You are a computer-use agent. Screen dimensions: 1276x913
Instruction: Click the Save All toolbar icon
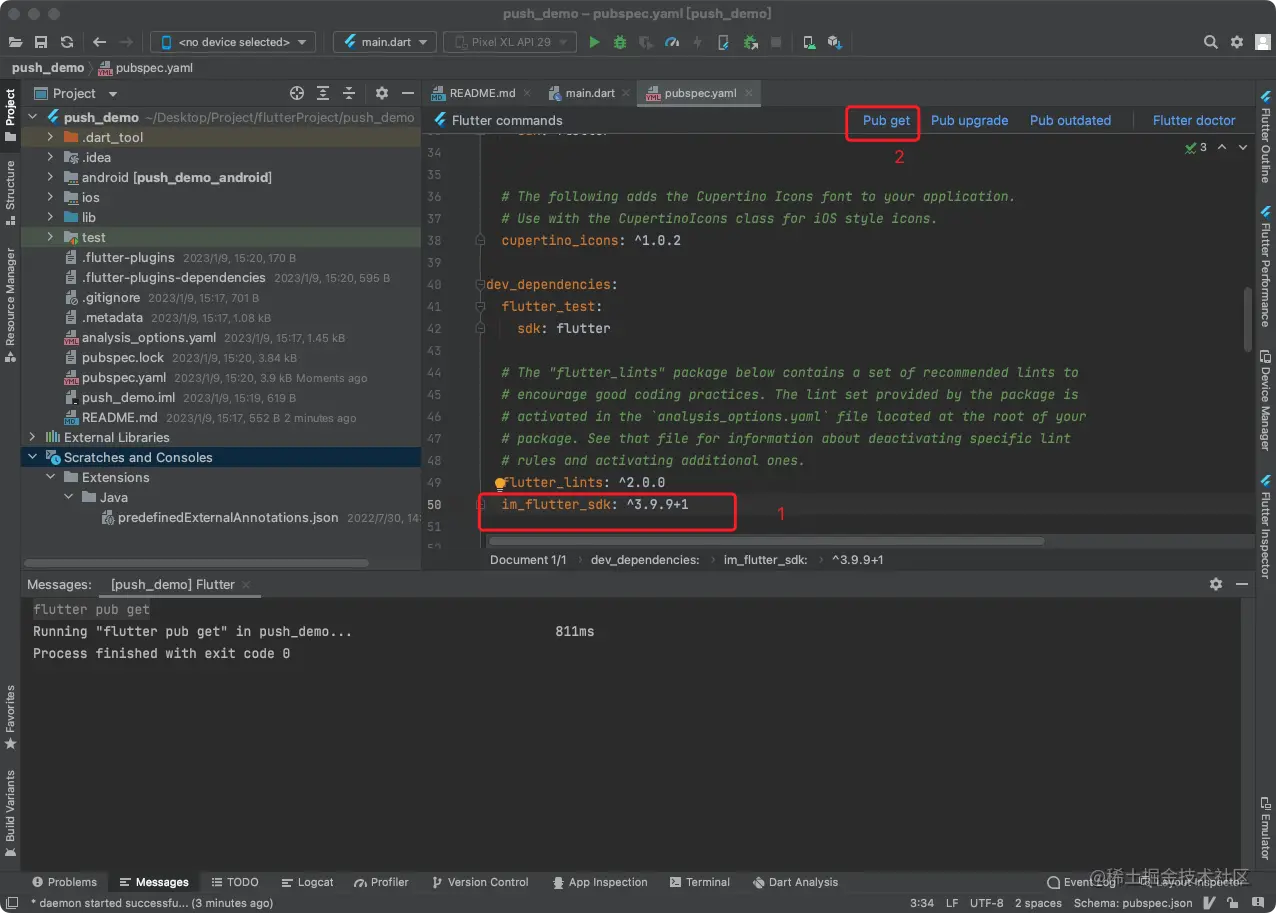click(41, 42)
